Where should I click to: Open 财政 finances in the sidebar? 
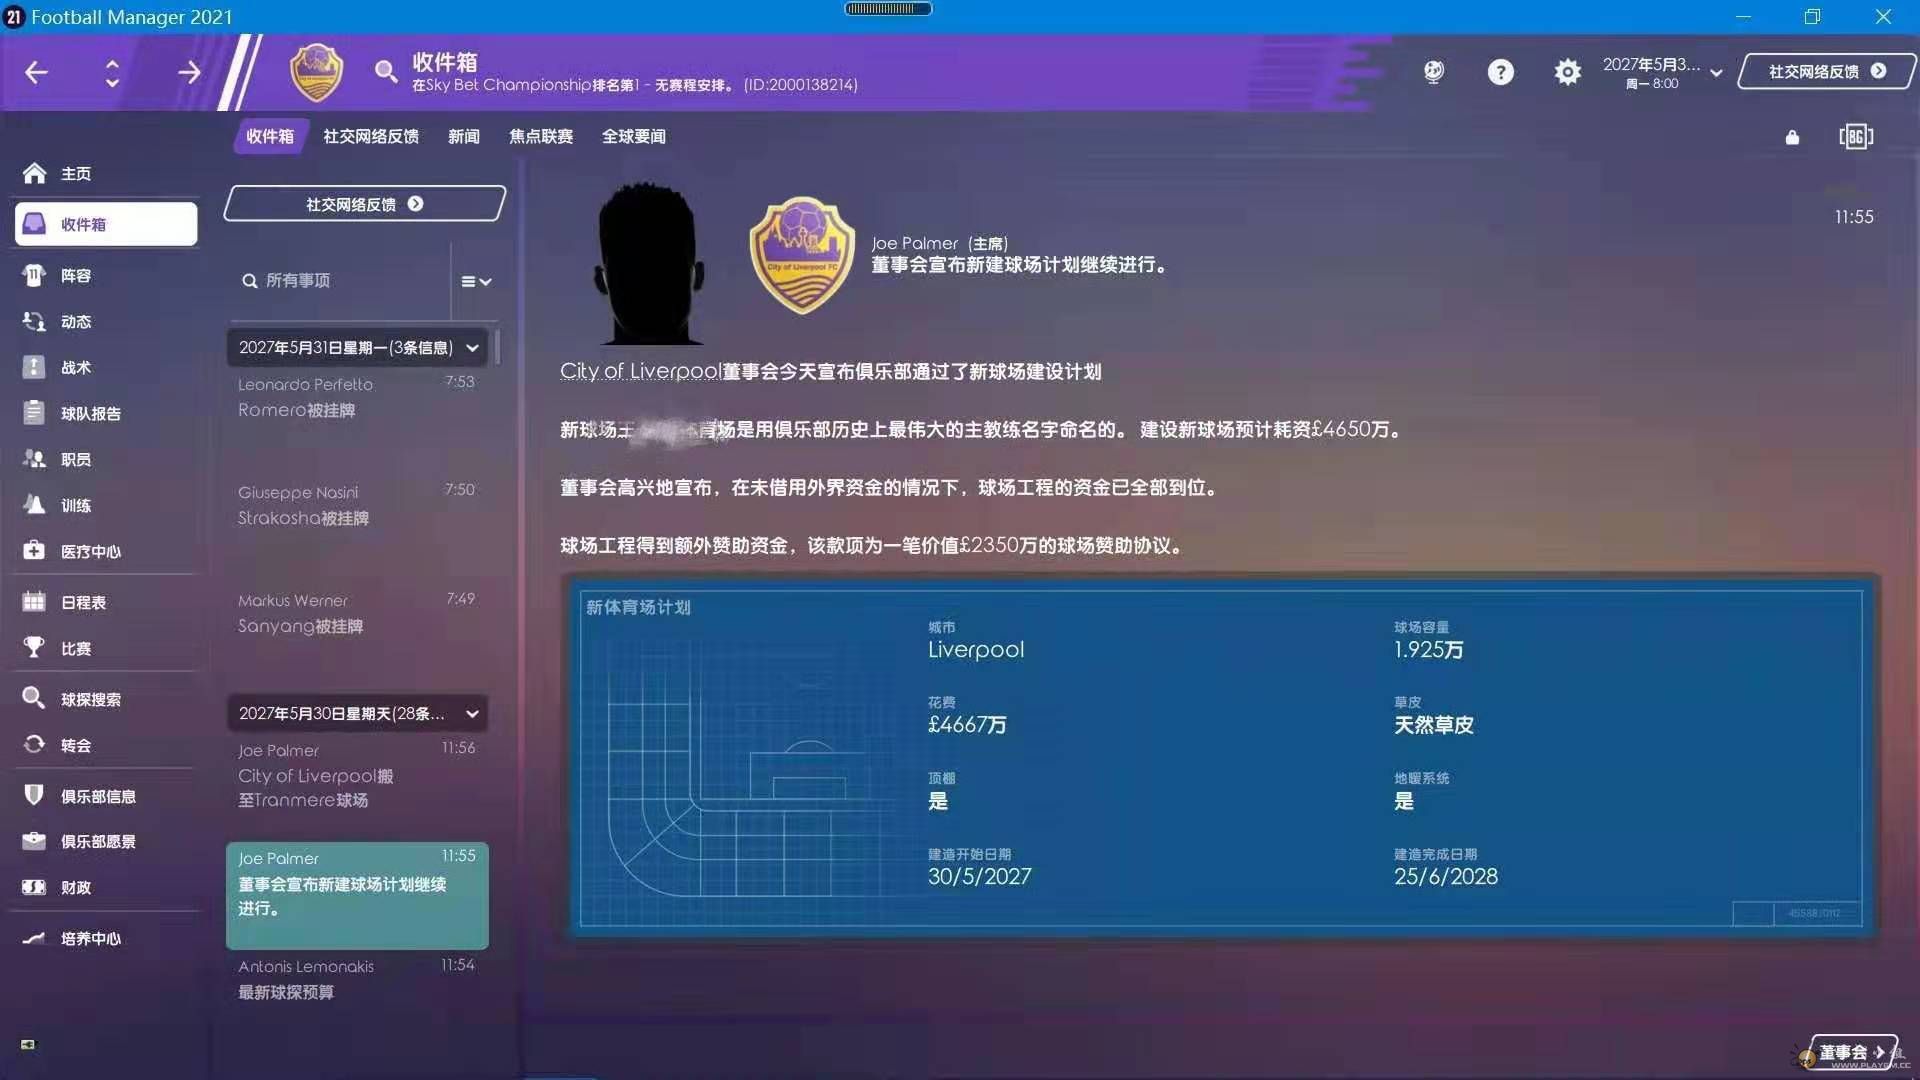105,888
